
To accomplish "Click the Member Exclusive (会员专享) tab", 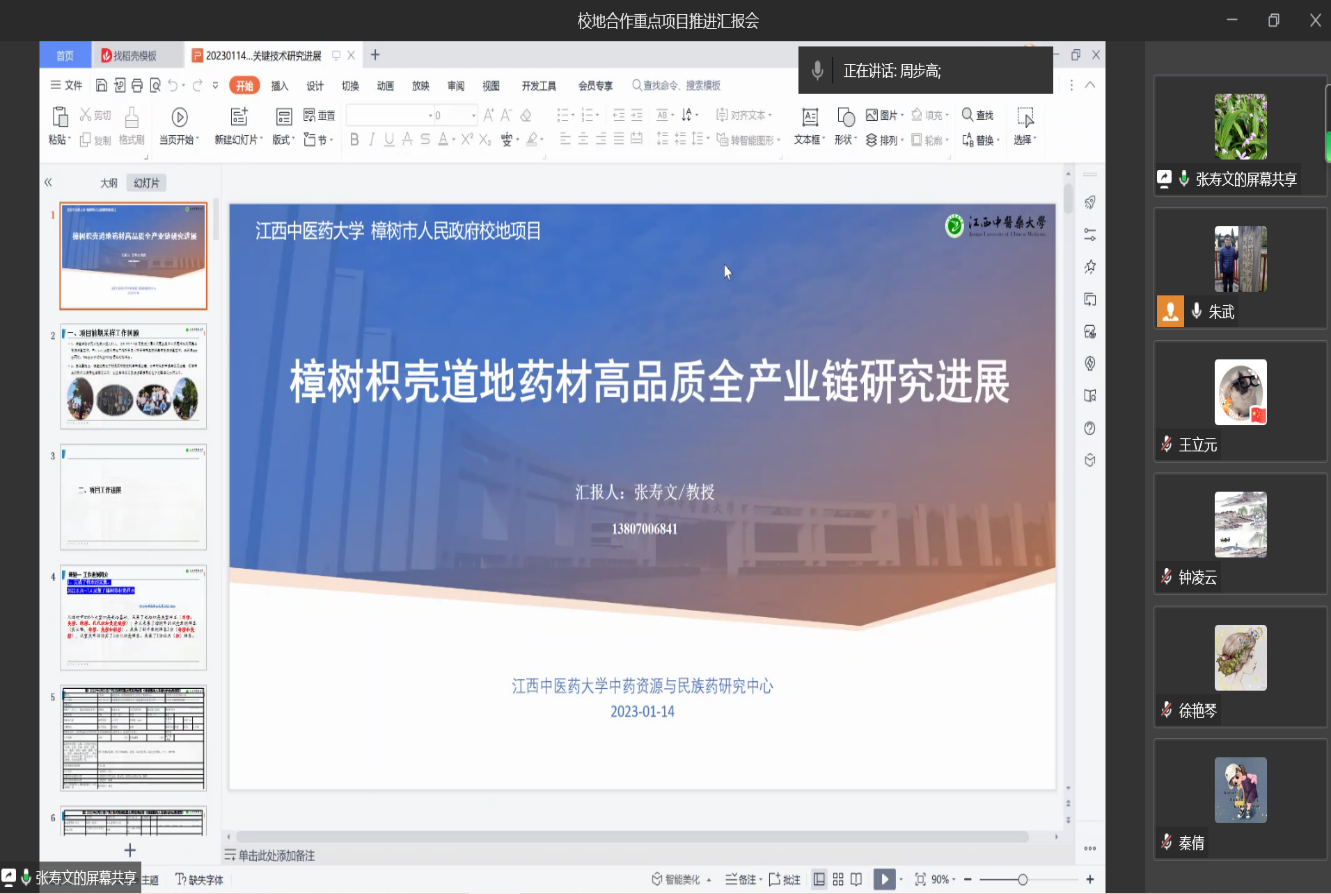I will pyautogui.click(x=596, y=86).
